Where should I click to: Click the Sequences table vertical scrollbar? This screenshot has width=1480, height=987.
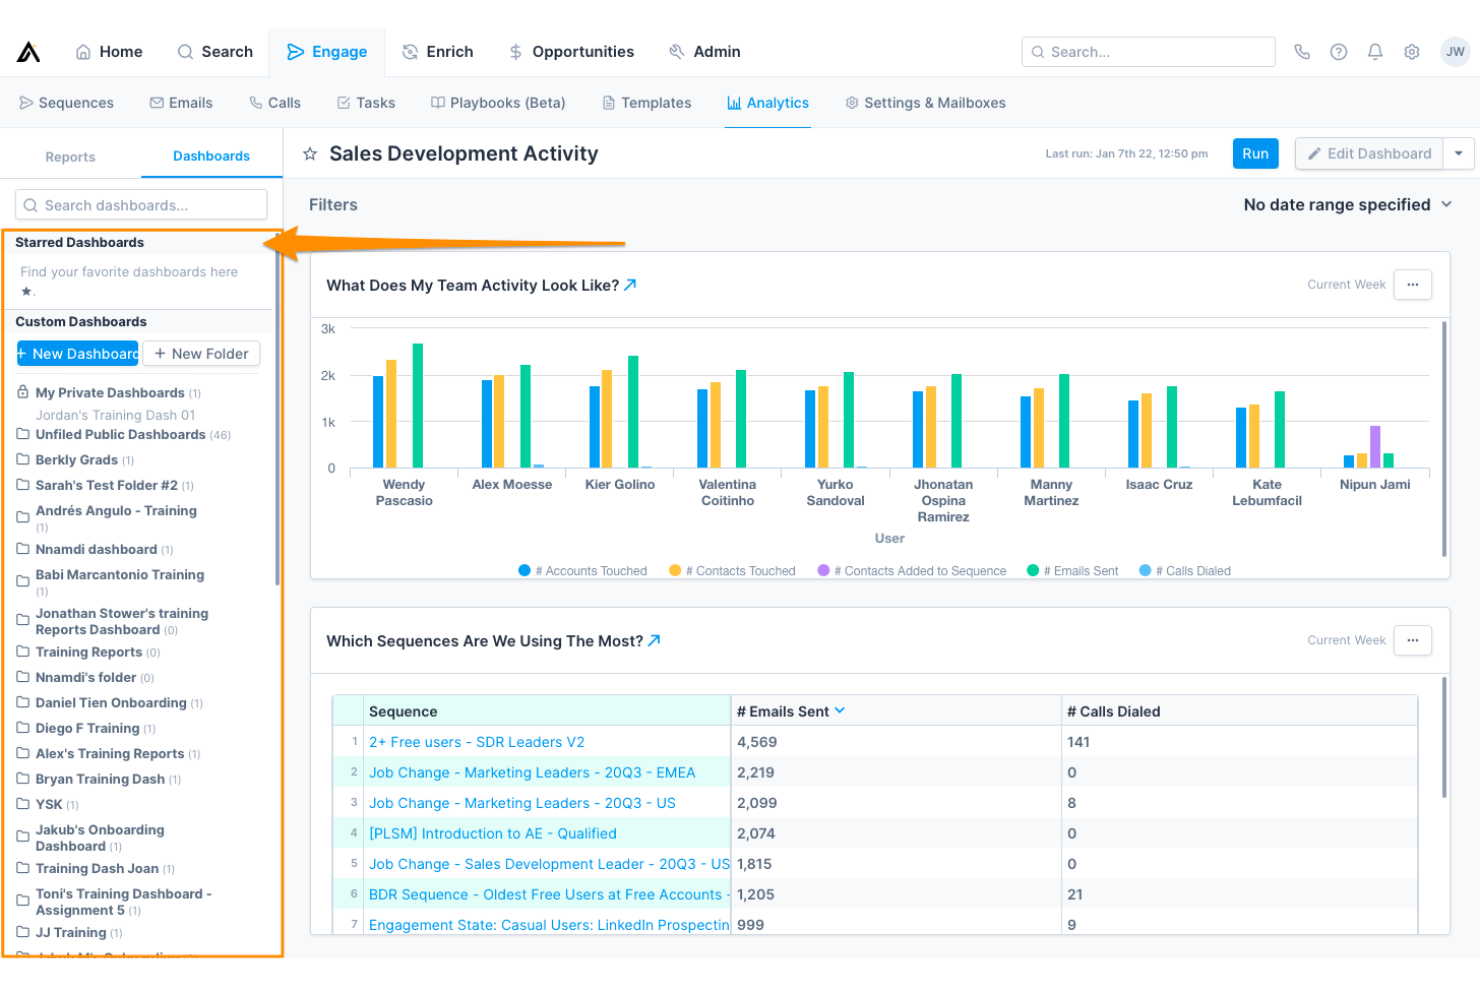pyautogui.click(x=1445, y=737)
